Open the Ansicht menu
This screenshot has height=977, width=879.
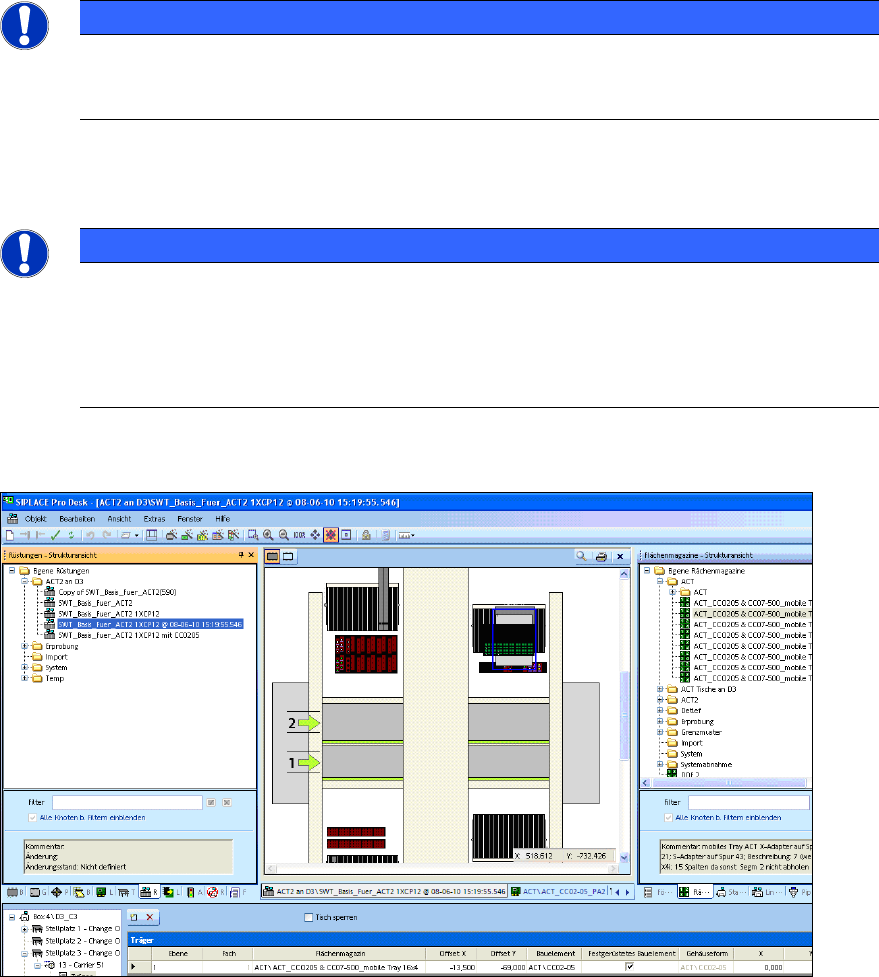click(119, 518)
